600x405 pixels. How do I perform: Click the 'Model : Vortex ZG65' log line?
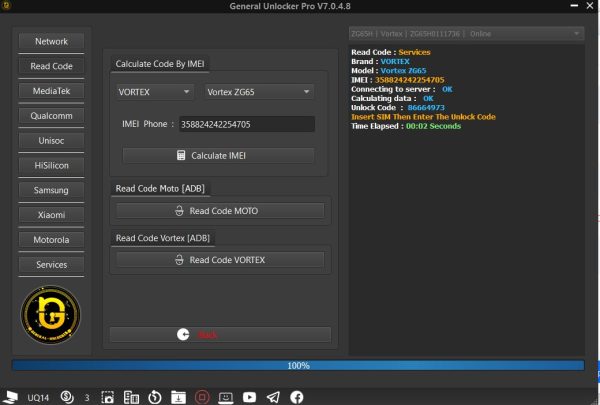[x=388, y=71]
